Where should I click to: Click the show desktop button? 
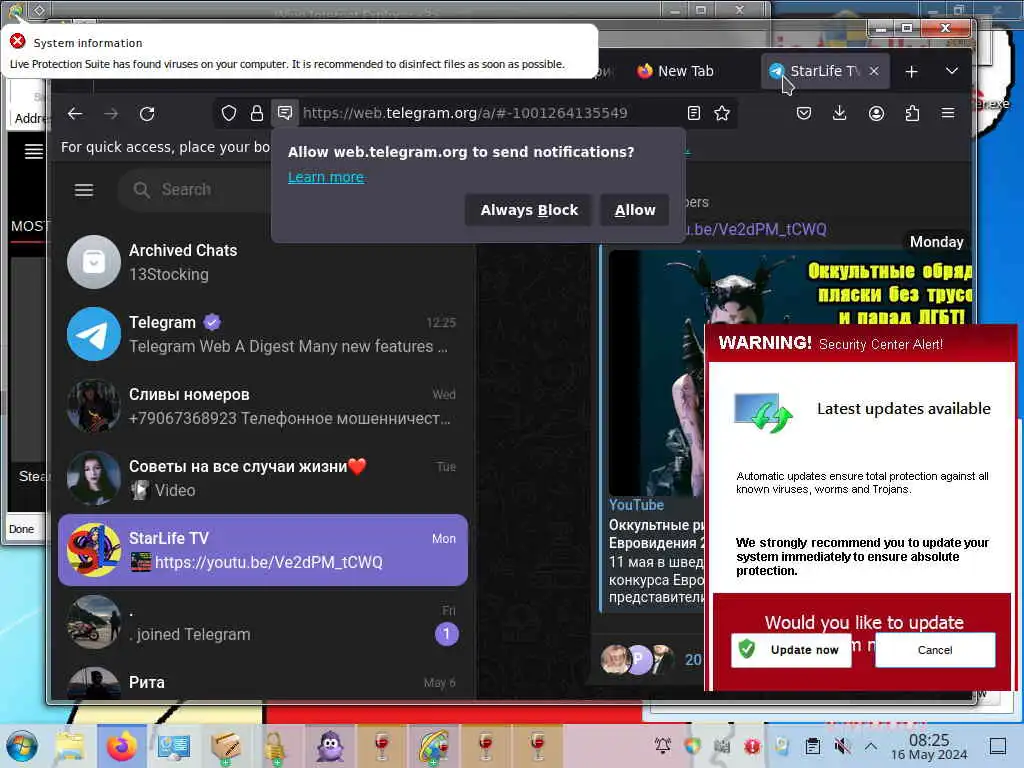(x=998, y=746)
